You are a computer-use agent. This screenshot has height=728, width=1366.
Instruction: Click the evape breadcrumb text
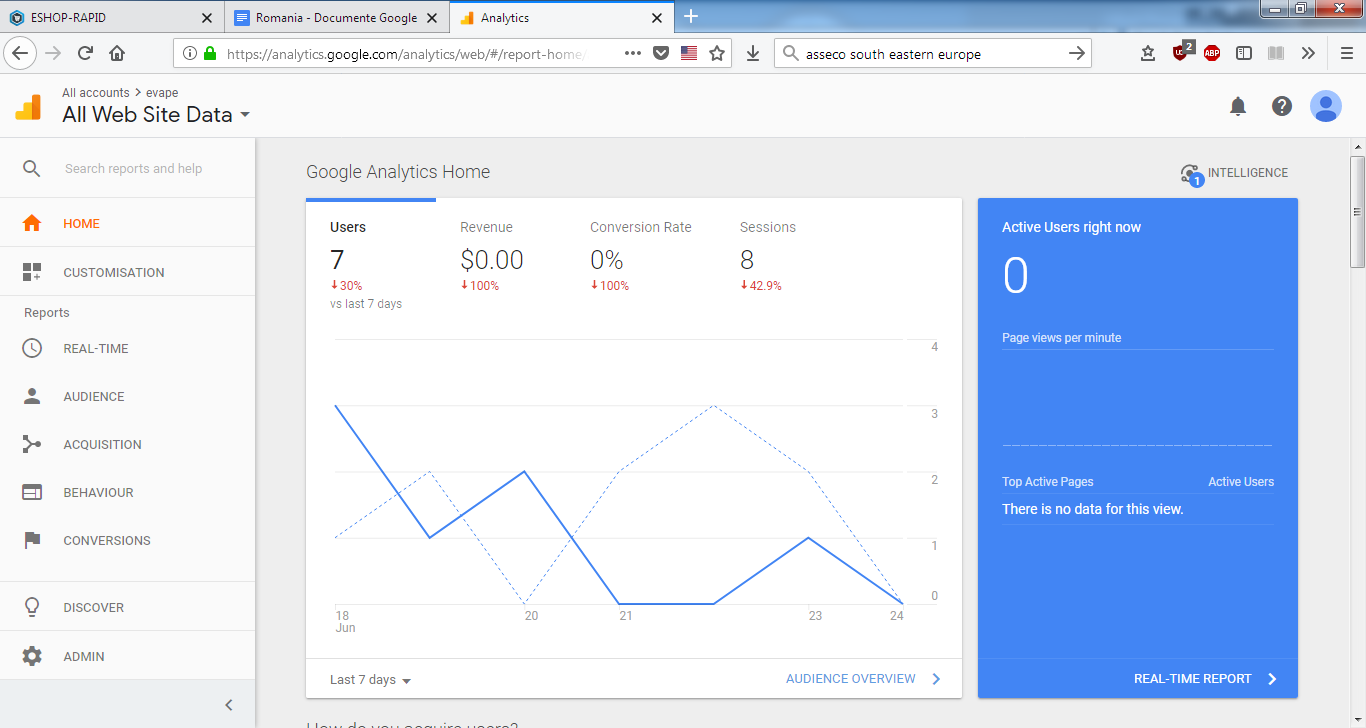tap(162, 93)
